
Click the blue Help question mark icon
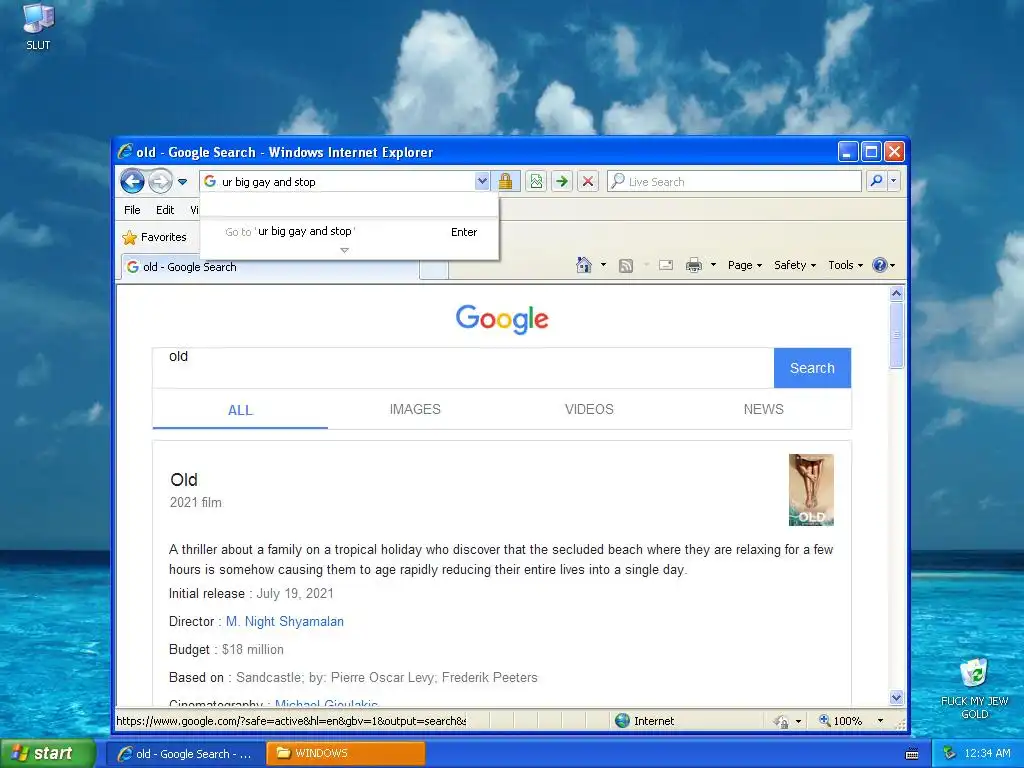[880, 265]
